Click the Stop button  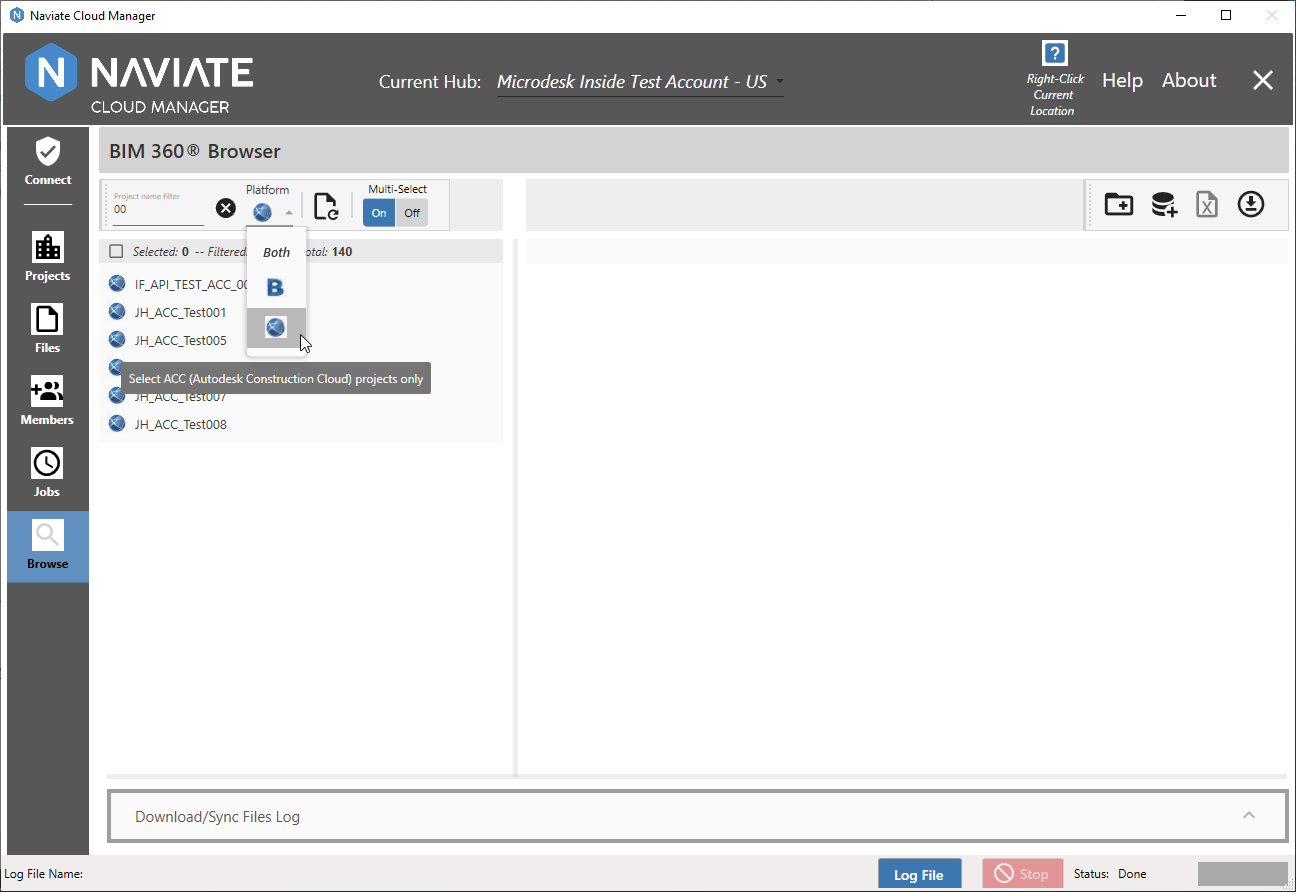(x=1023, y=874)
